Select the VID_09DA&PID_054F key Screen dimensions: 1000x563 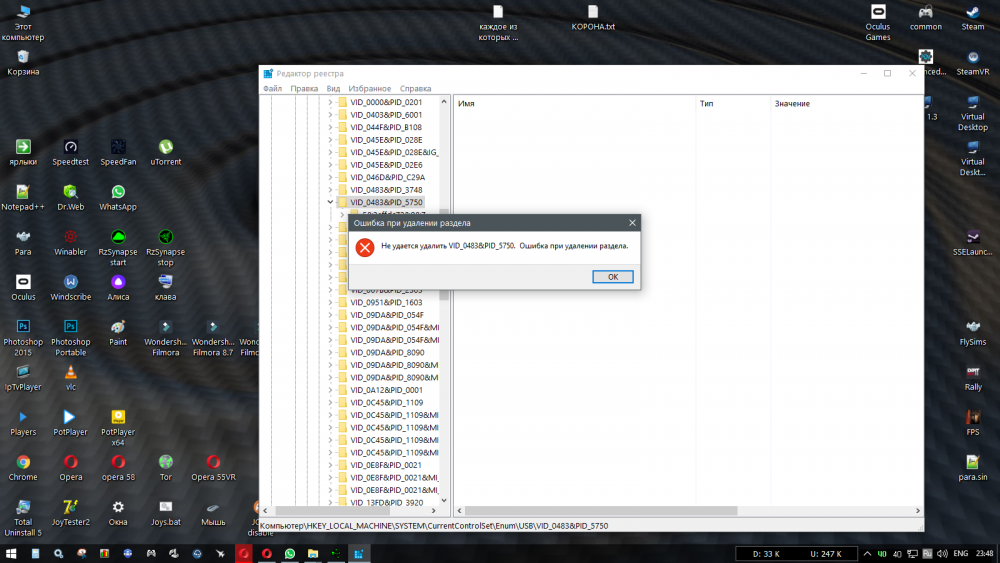[386, 315]
